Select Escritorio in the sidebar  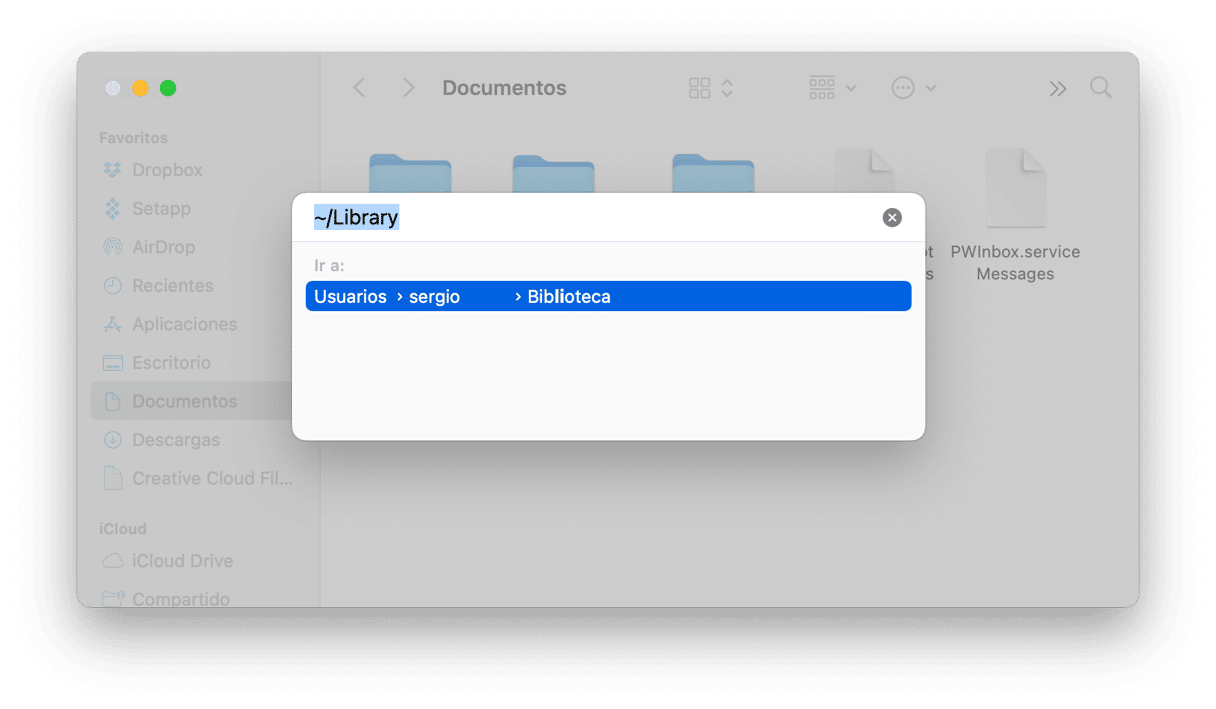coord(157,363)
